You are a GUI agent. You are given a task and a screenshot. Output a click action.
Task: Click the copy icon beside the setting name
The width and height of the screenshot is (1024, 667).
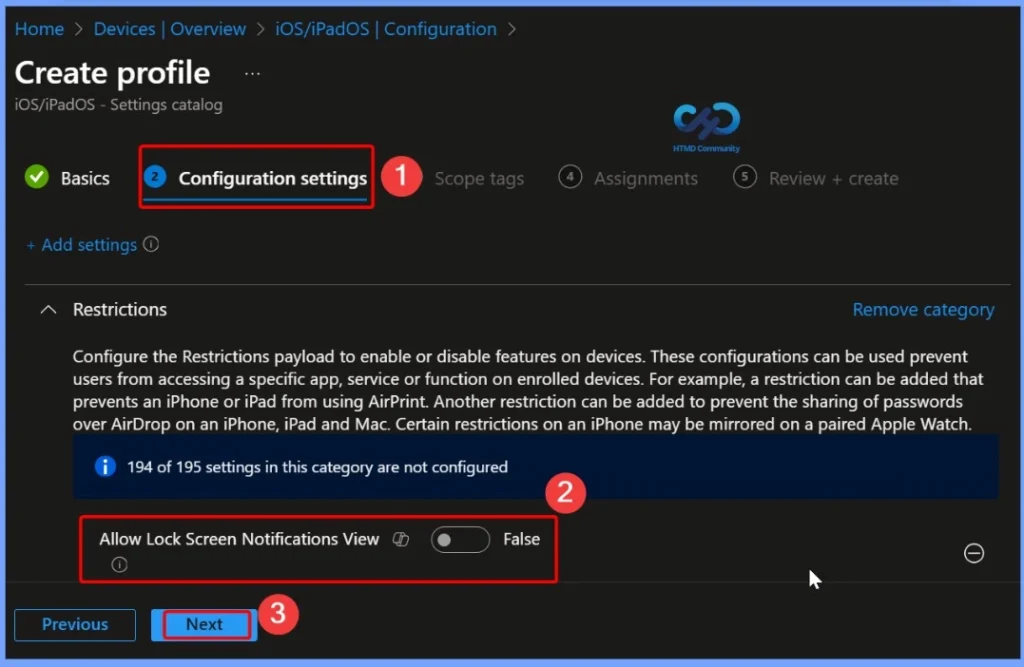(400, 538)
